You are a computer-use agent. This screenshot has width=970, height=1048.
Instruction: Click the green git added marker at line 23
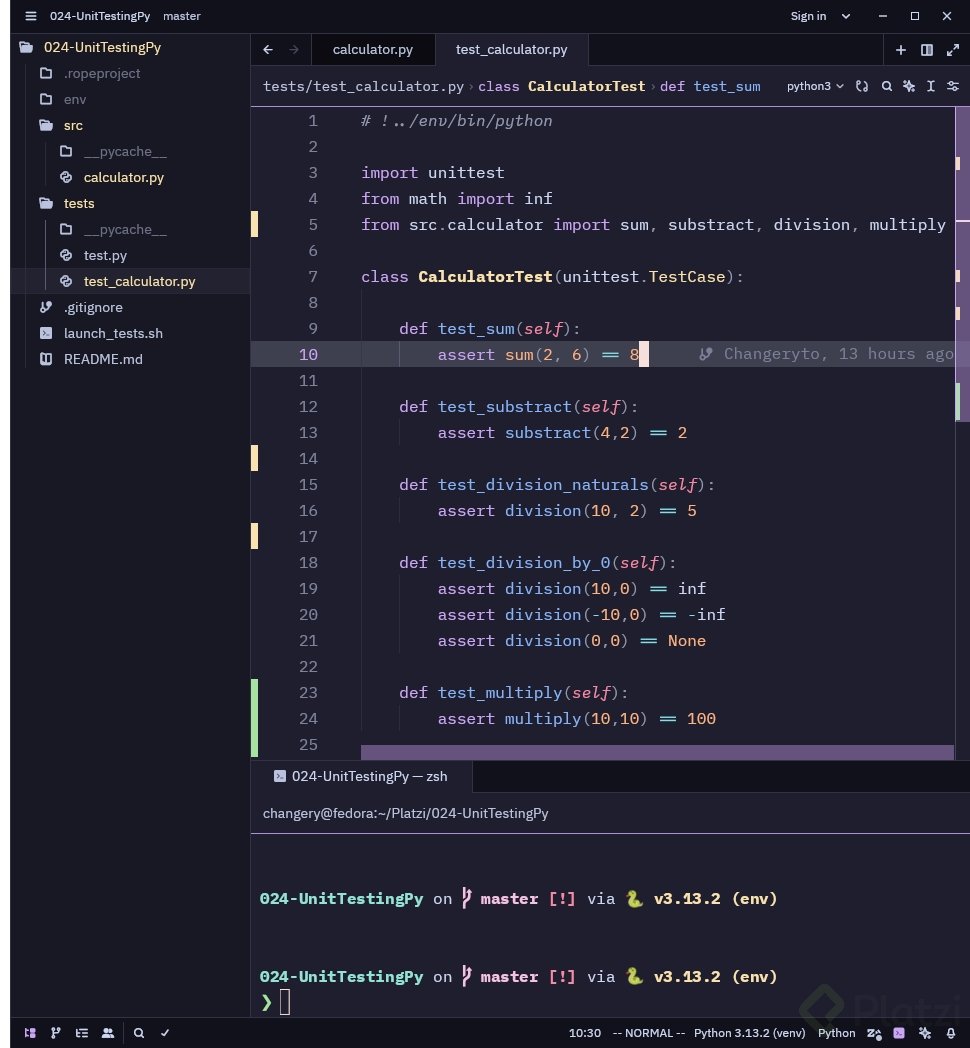click(x=254, y=718)
